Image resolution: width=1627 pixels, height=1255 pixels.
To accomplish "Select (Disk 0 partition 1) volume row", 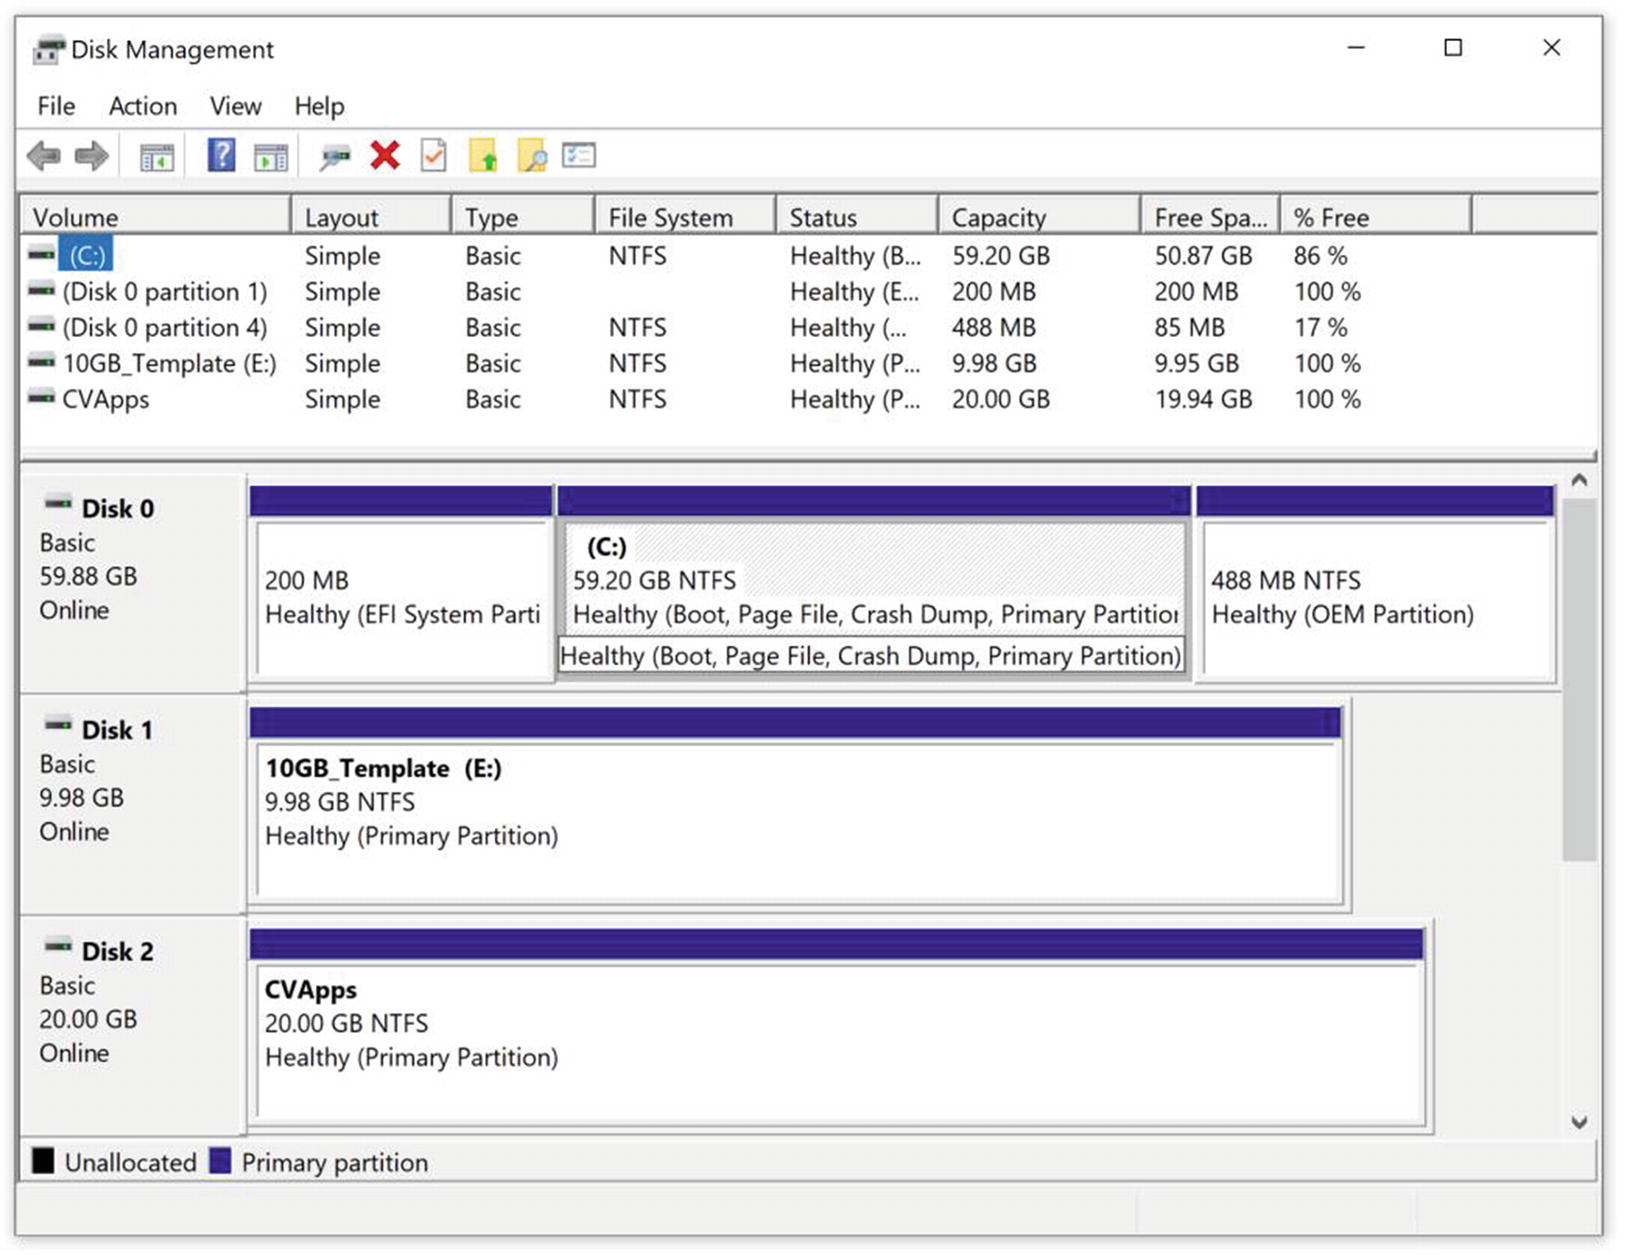I will click(x=165, y=292).
